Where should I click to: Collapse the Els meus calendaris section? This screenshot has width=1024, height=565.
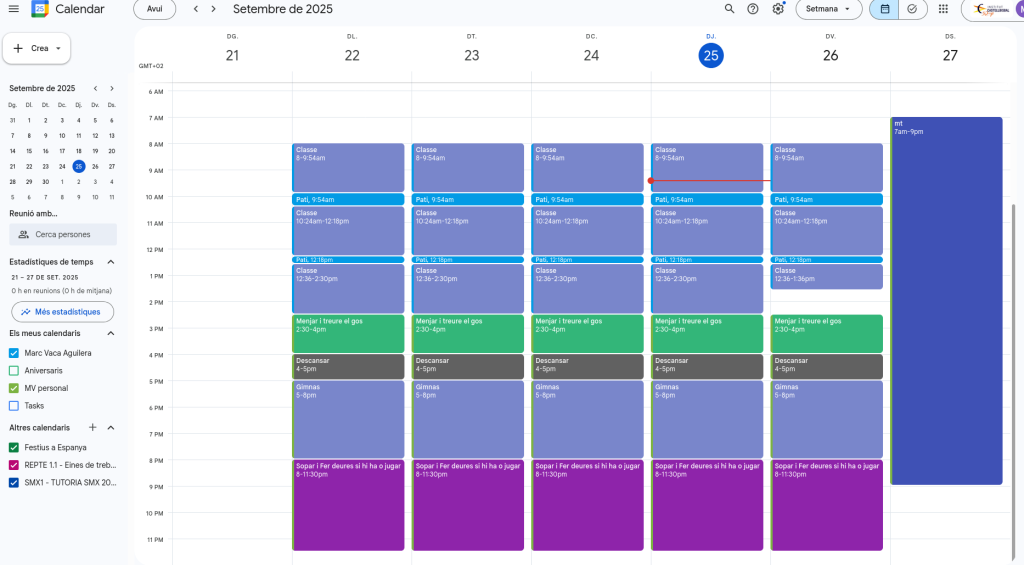point(110,333)
